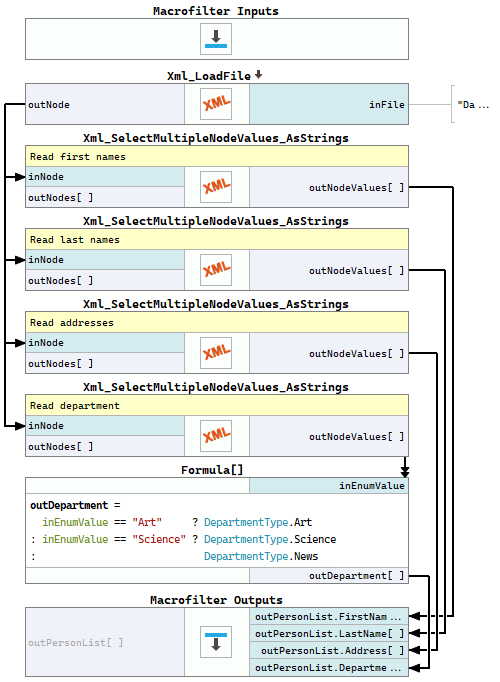Click the "Science" string in the formula

click(x=159, y=539)
